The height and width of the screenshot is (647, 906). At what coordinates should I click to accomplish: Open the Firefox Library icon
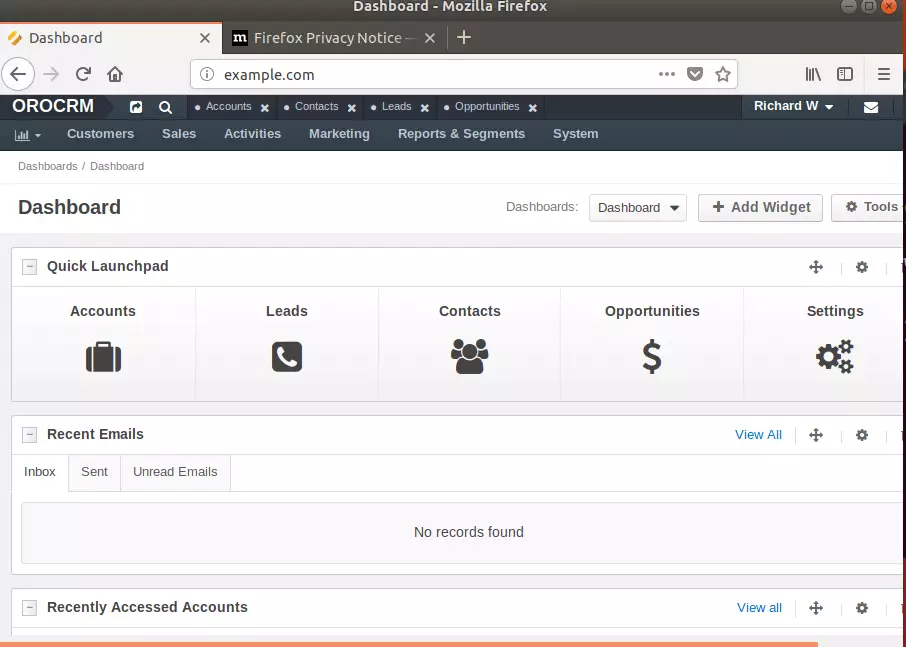pos(813,74)
